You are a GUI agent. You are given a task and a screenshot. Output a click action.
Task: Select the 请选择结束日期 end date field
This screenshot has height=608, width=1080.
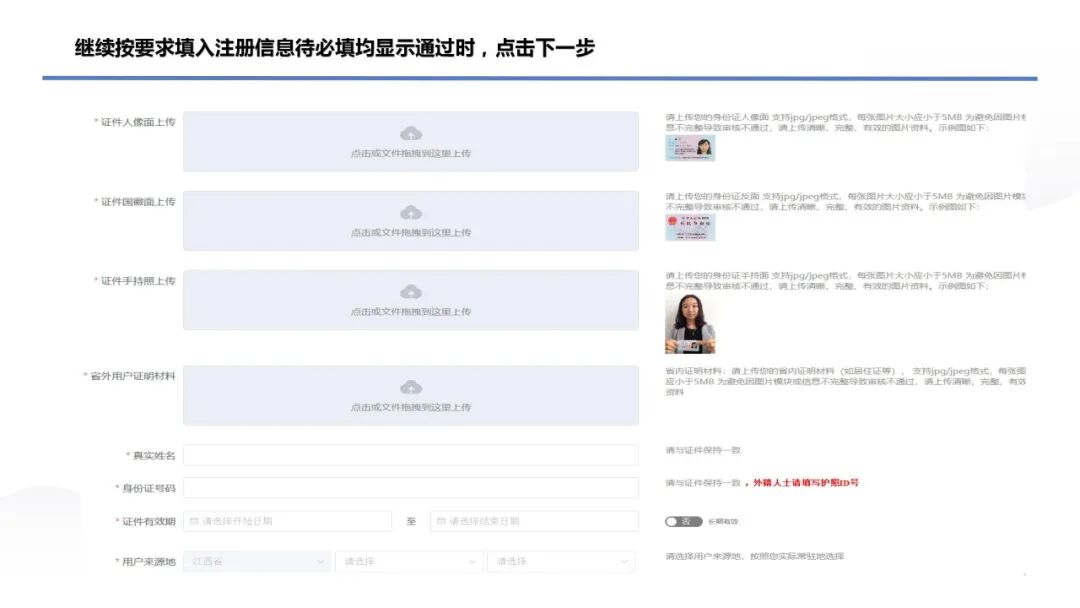coord(534,521)
